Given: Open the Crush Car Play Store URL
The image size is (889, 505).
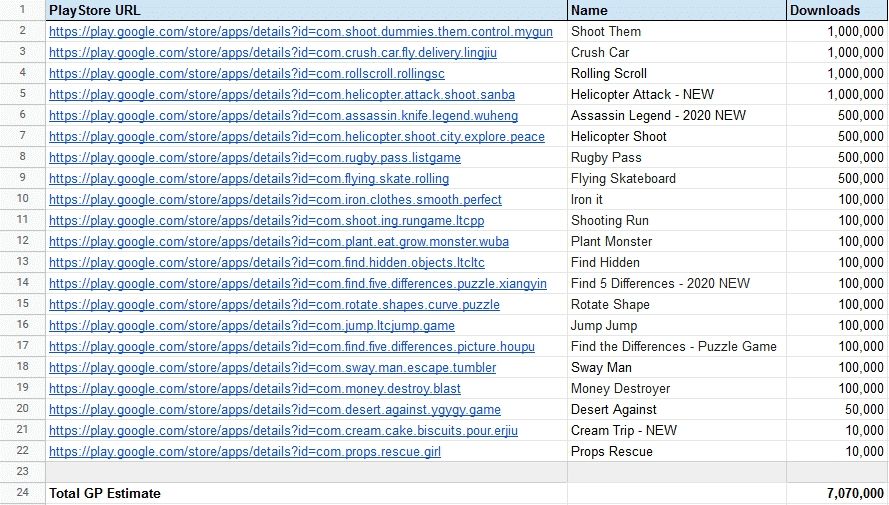Looking at the screenshot, I should [272, 53].
